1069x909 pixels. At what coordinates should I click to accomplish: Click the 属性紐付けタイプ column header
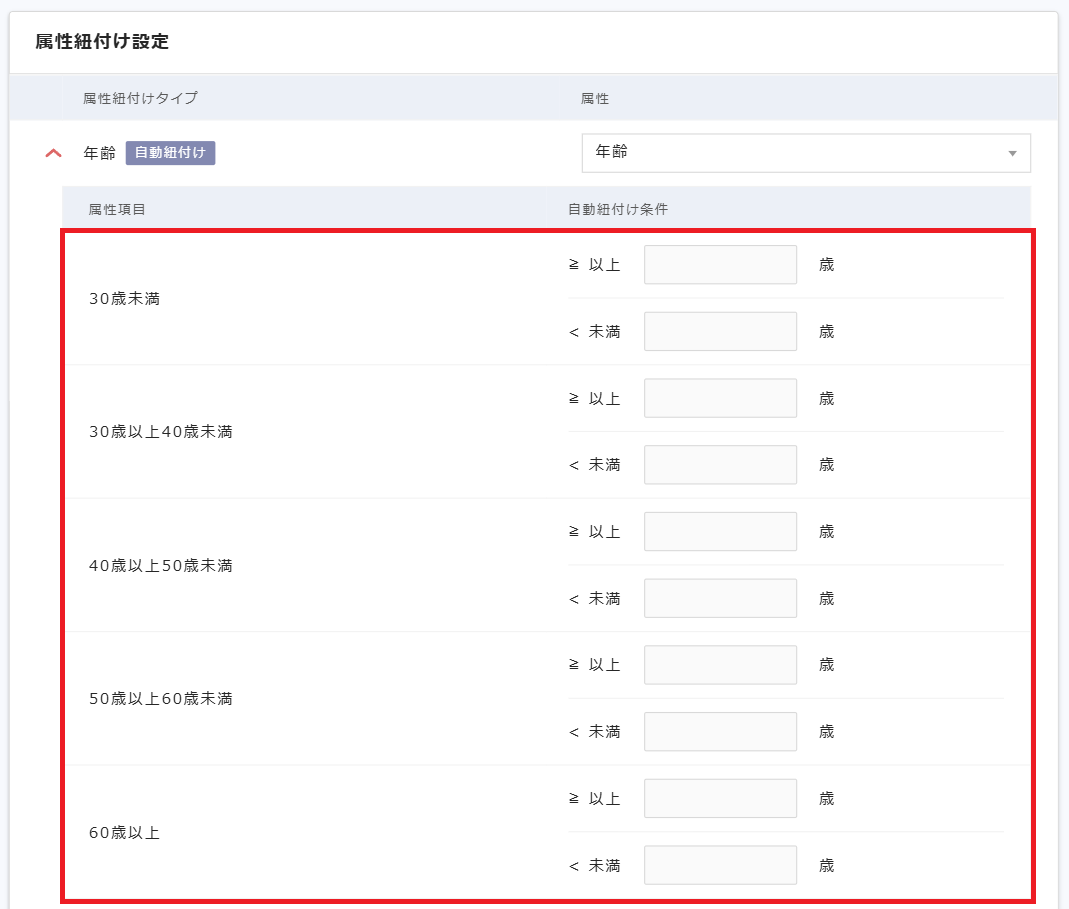(140, 98)
